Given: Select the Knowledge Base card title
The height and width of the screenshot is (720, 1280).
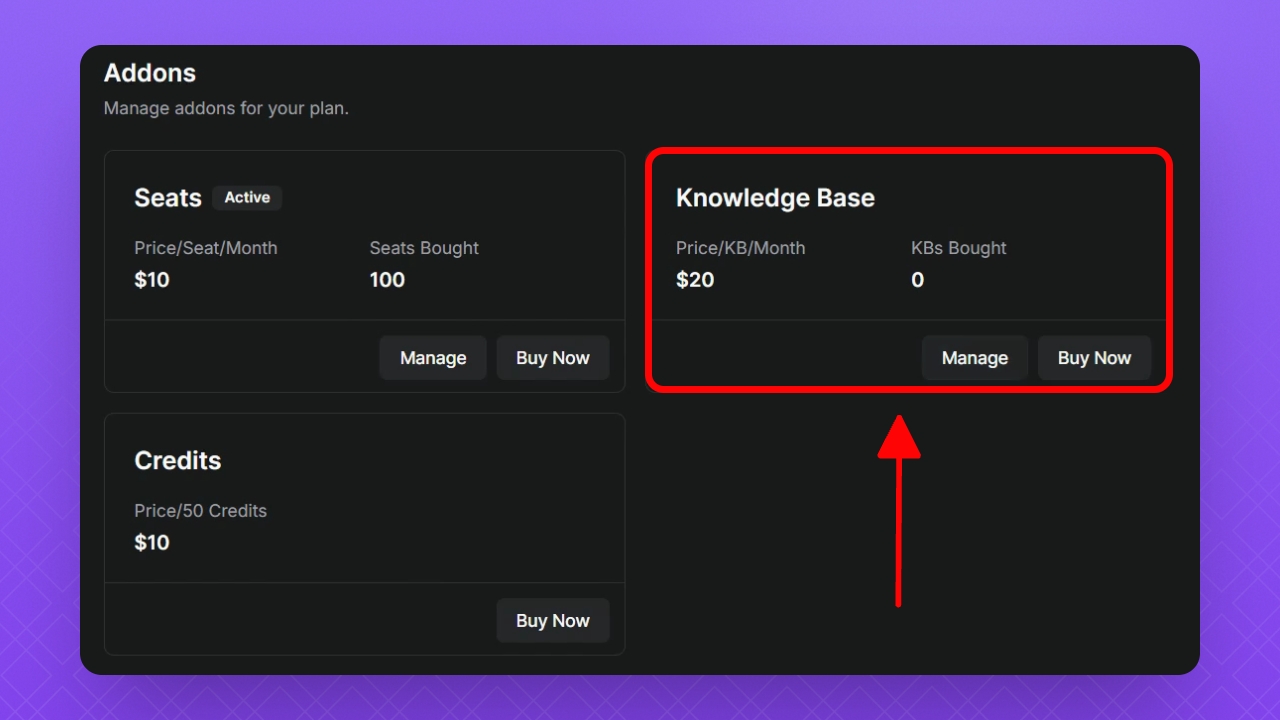Looking at the screenshot, I should [x=775, y=198].
